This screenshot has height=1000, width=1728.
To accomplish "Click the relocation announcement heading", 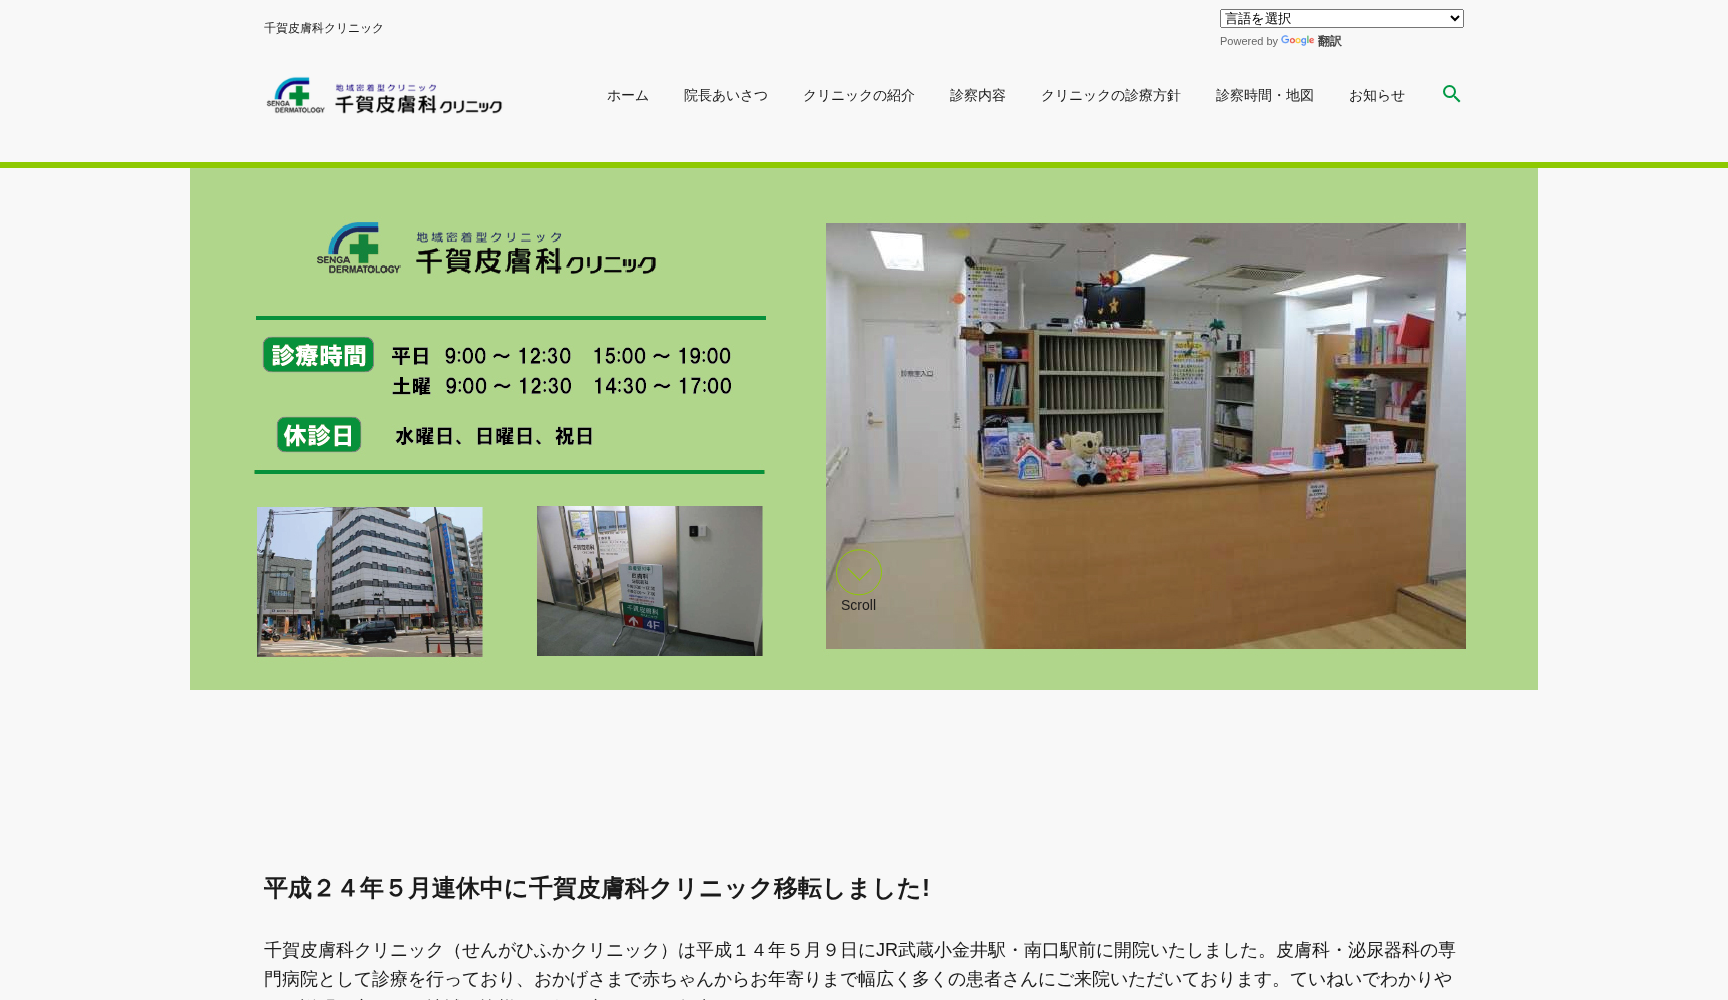I will tap(596, 888).
